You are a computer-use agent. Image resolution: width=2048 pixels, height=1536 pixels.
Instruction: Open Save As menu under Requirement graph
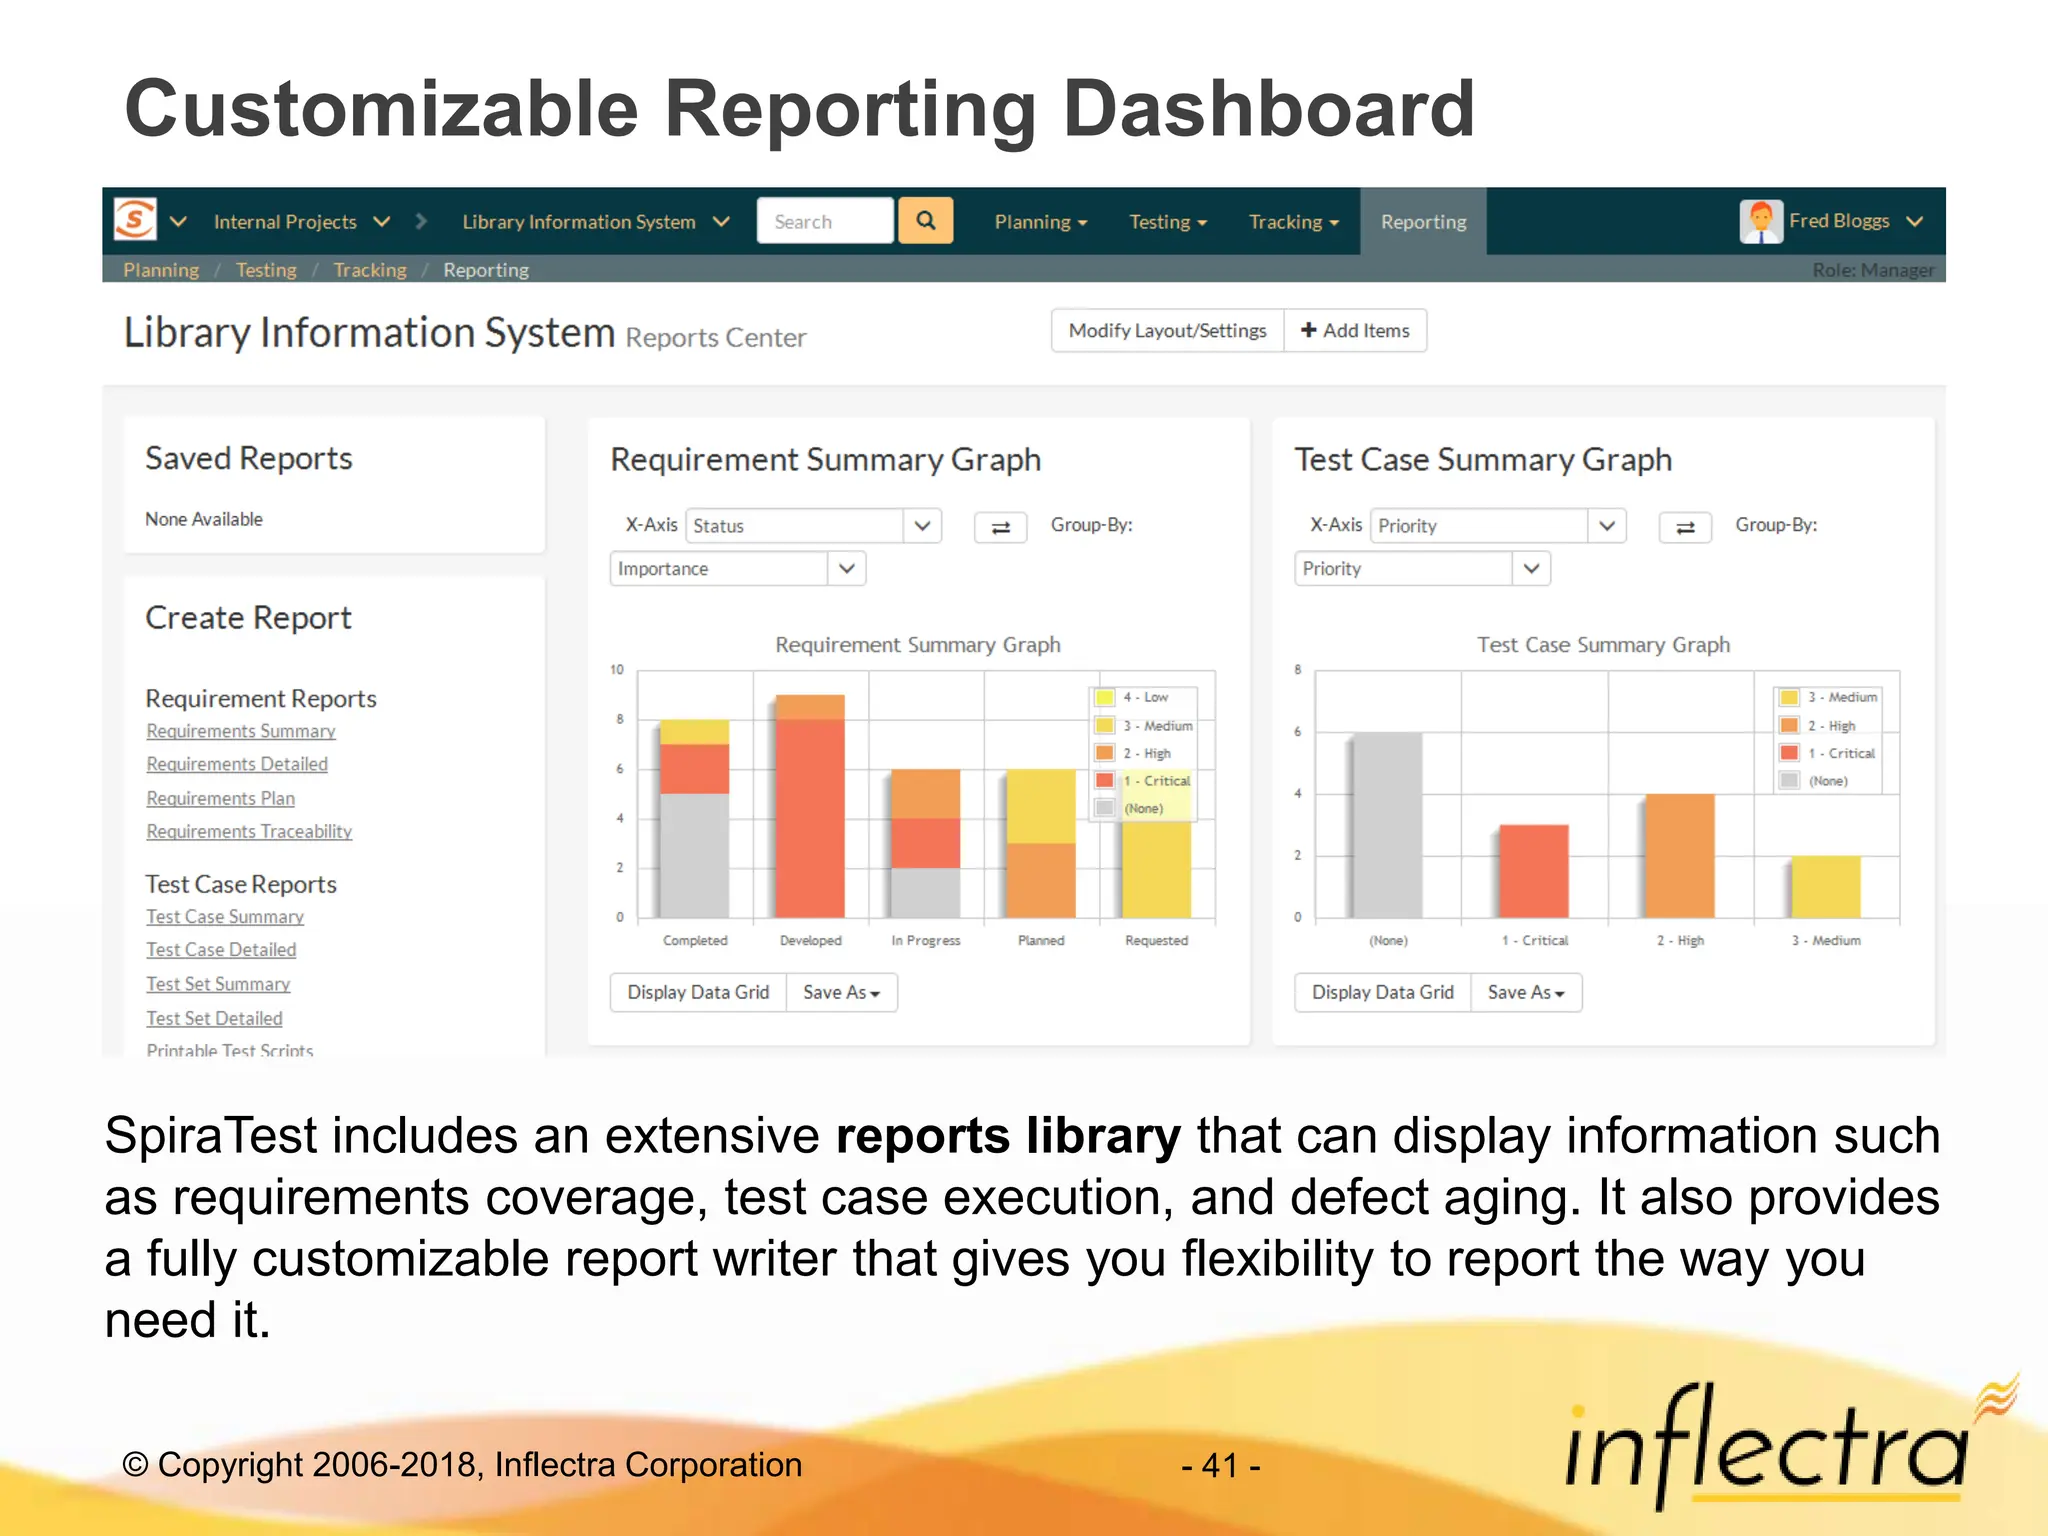pyautogui.click(x=841, y=993)
